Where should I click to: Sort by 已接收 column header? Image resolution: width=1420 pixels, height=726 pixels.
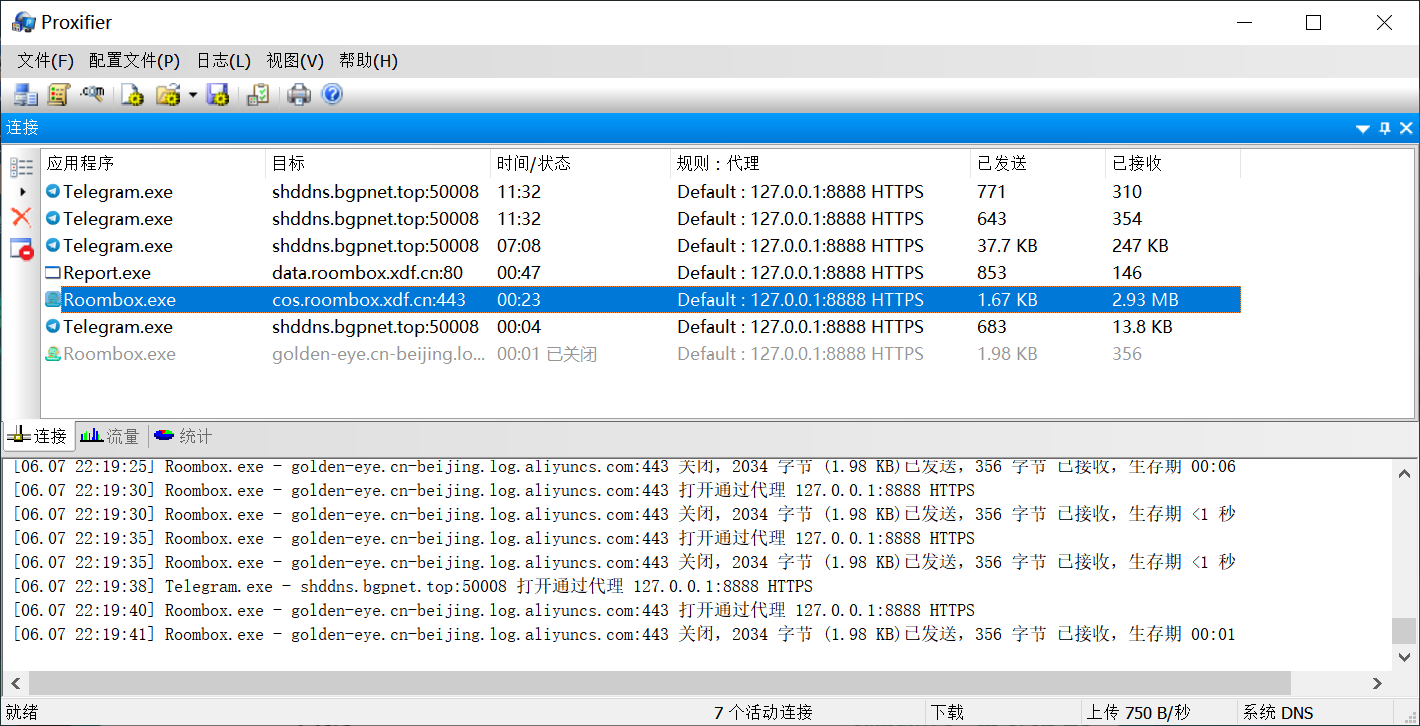[1173, 164]
